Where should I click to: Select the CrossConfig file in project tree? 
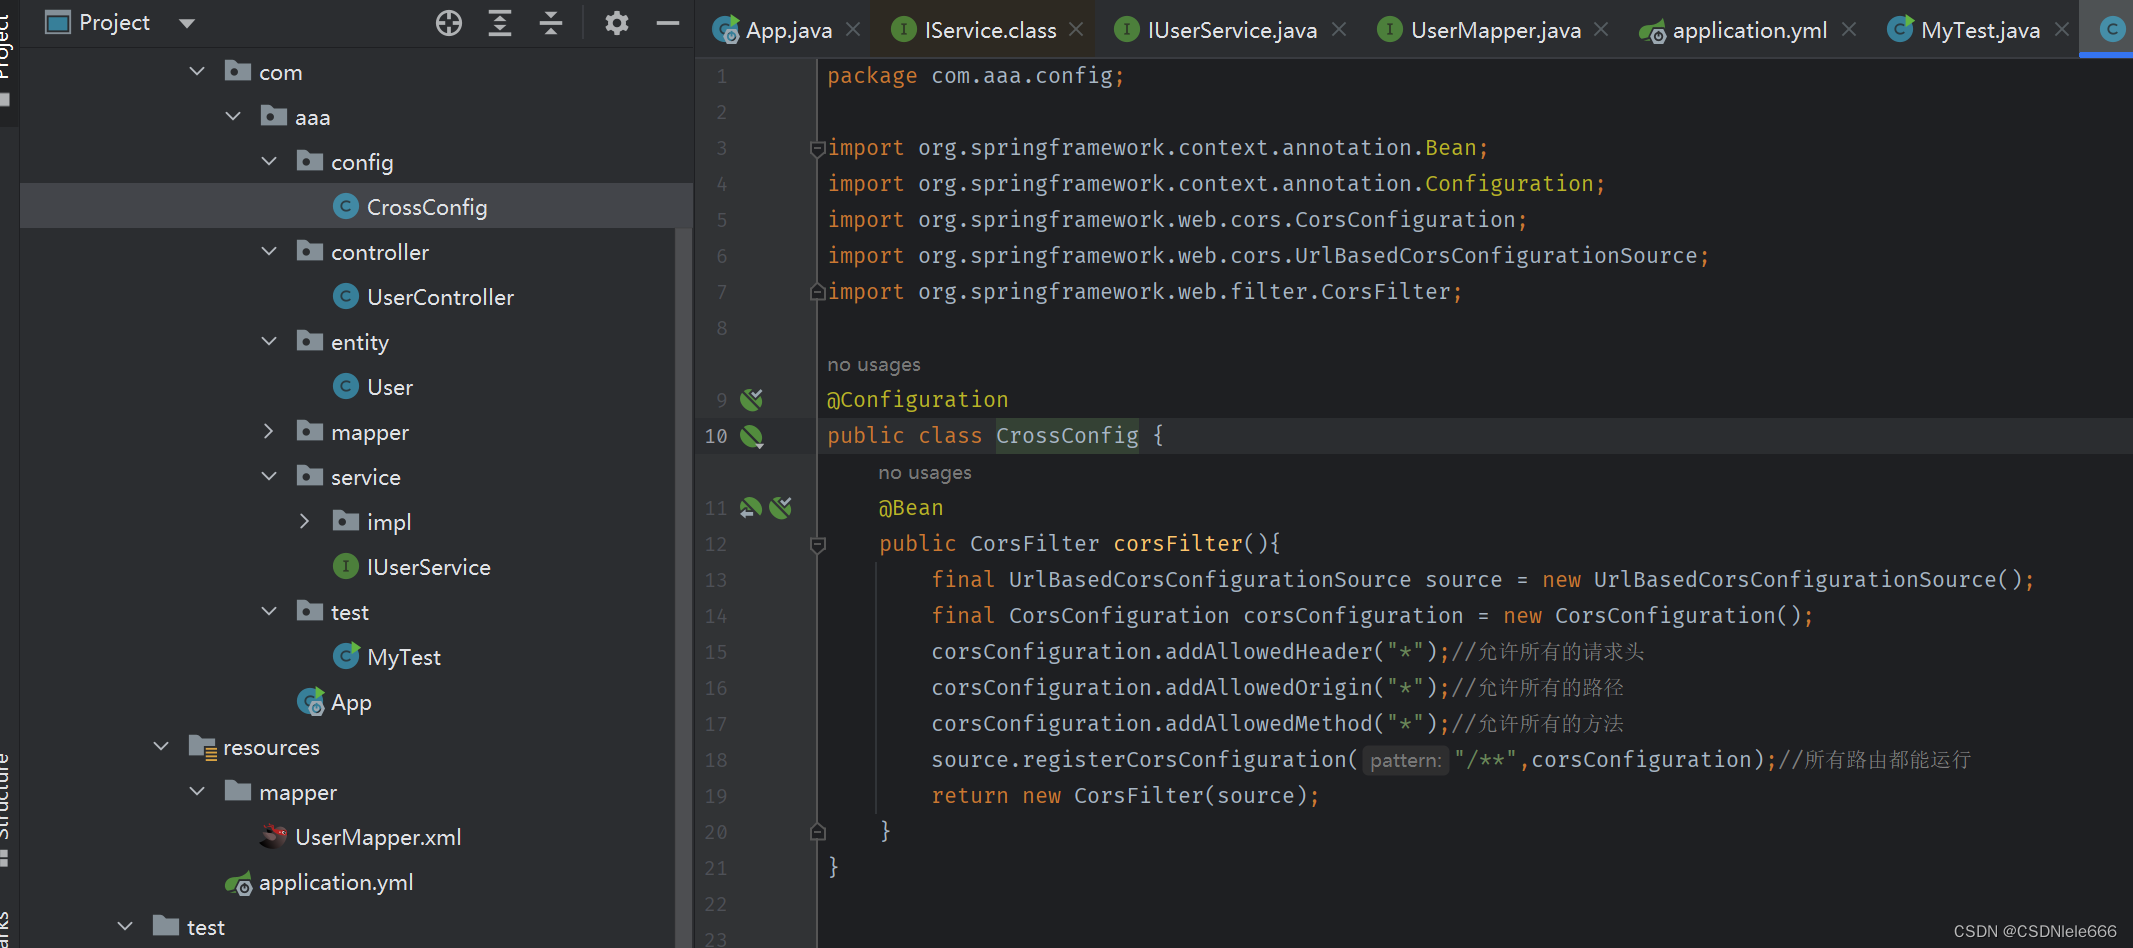(426, 206)
